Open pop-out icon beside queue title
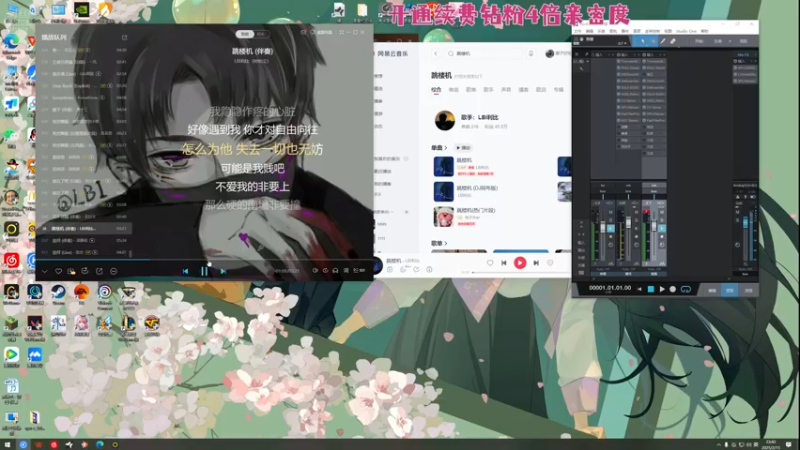 124,37
